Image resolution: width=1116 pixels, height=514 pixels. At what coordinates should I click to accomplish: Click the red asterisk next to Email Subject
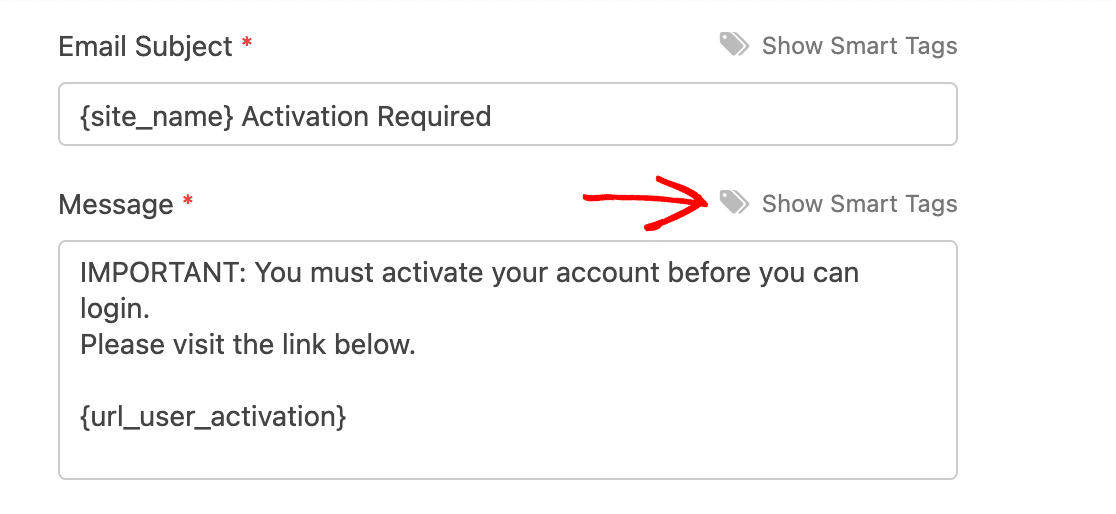tap(247, 46)
